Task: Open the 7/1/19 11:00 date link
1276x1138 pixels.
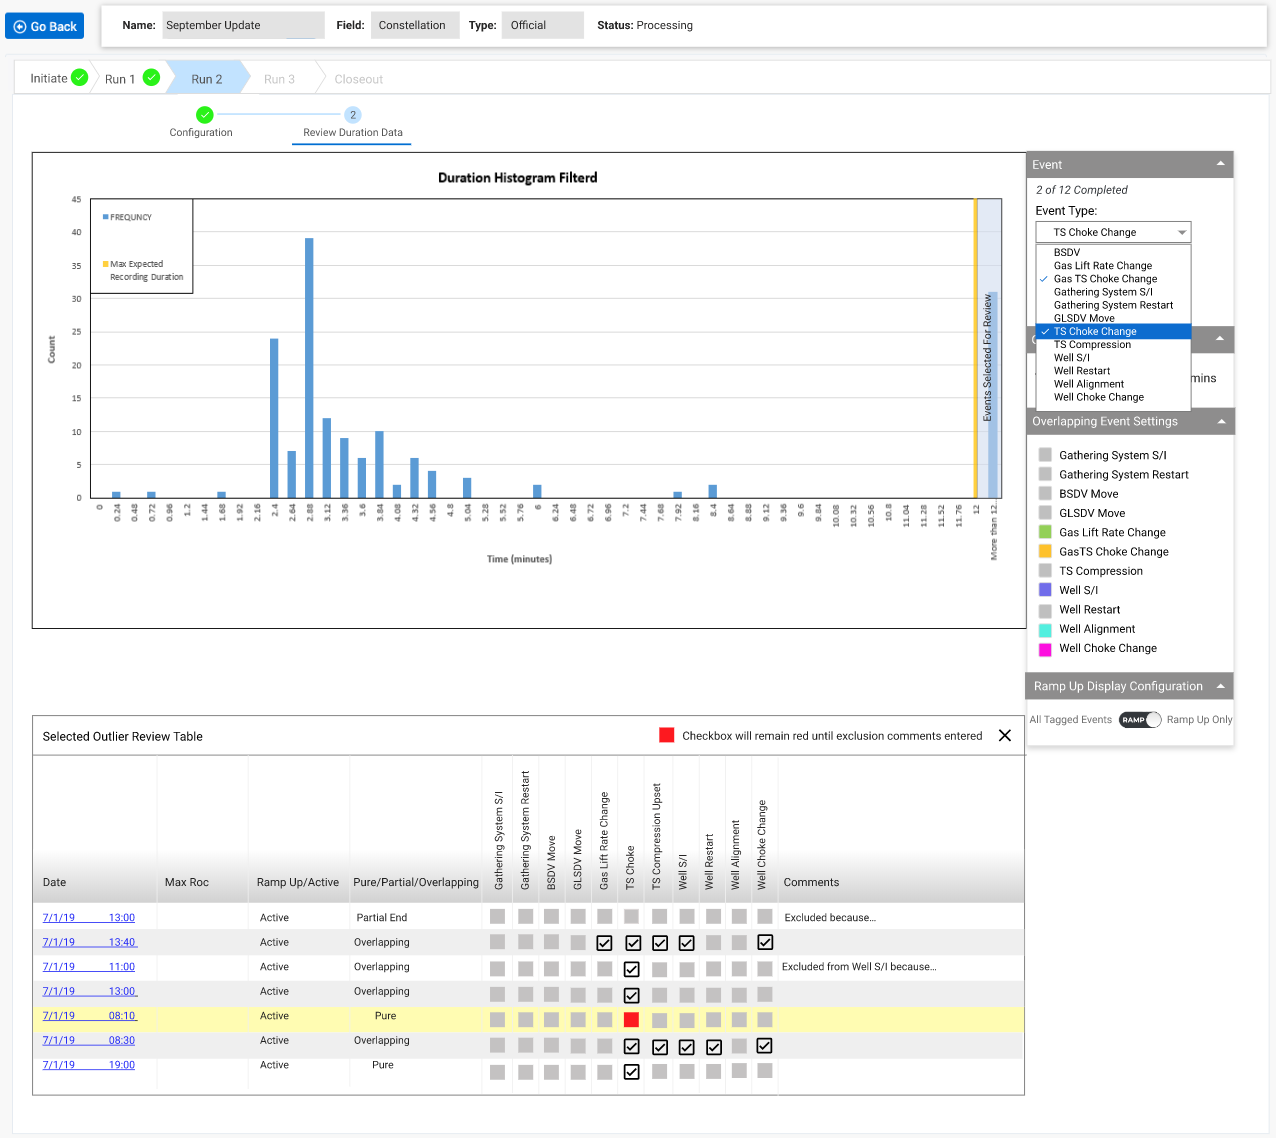Action: (x=89, y=967)
